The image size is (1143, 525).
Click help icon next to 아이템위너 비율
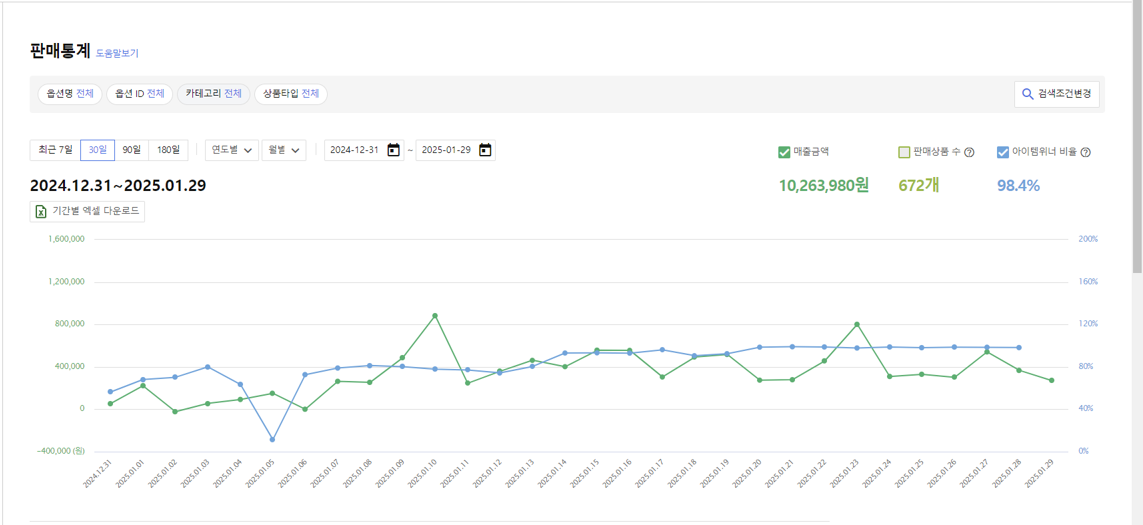pyautogui.click(x=1086, y=153)
